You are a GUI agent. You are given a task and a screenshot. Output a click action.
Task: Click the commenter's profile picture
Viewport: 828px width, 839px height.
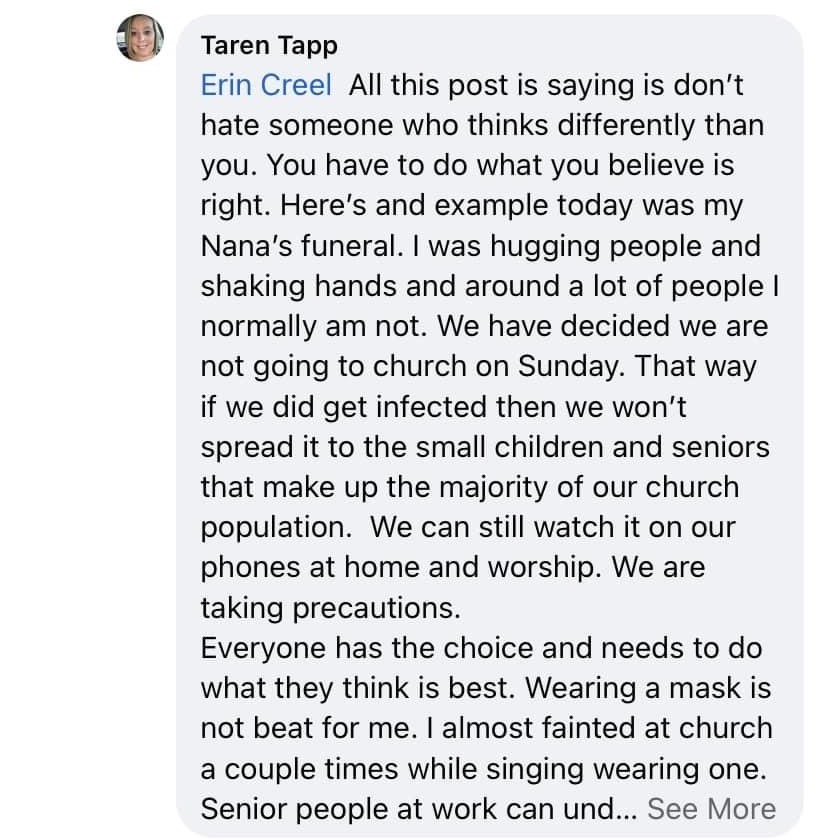pos(141,38)
